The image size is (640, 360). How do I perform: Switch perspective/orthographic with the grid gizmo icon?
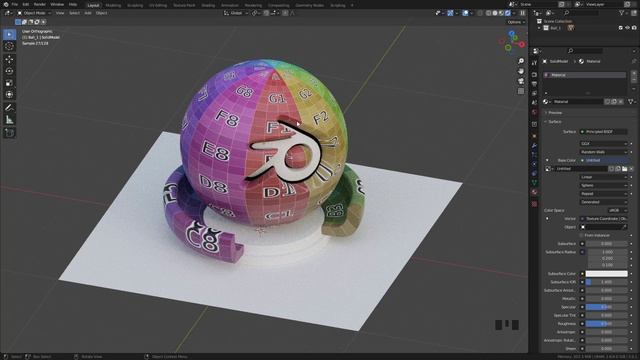(x=521, y=91)
